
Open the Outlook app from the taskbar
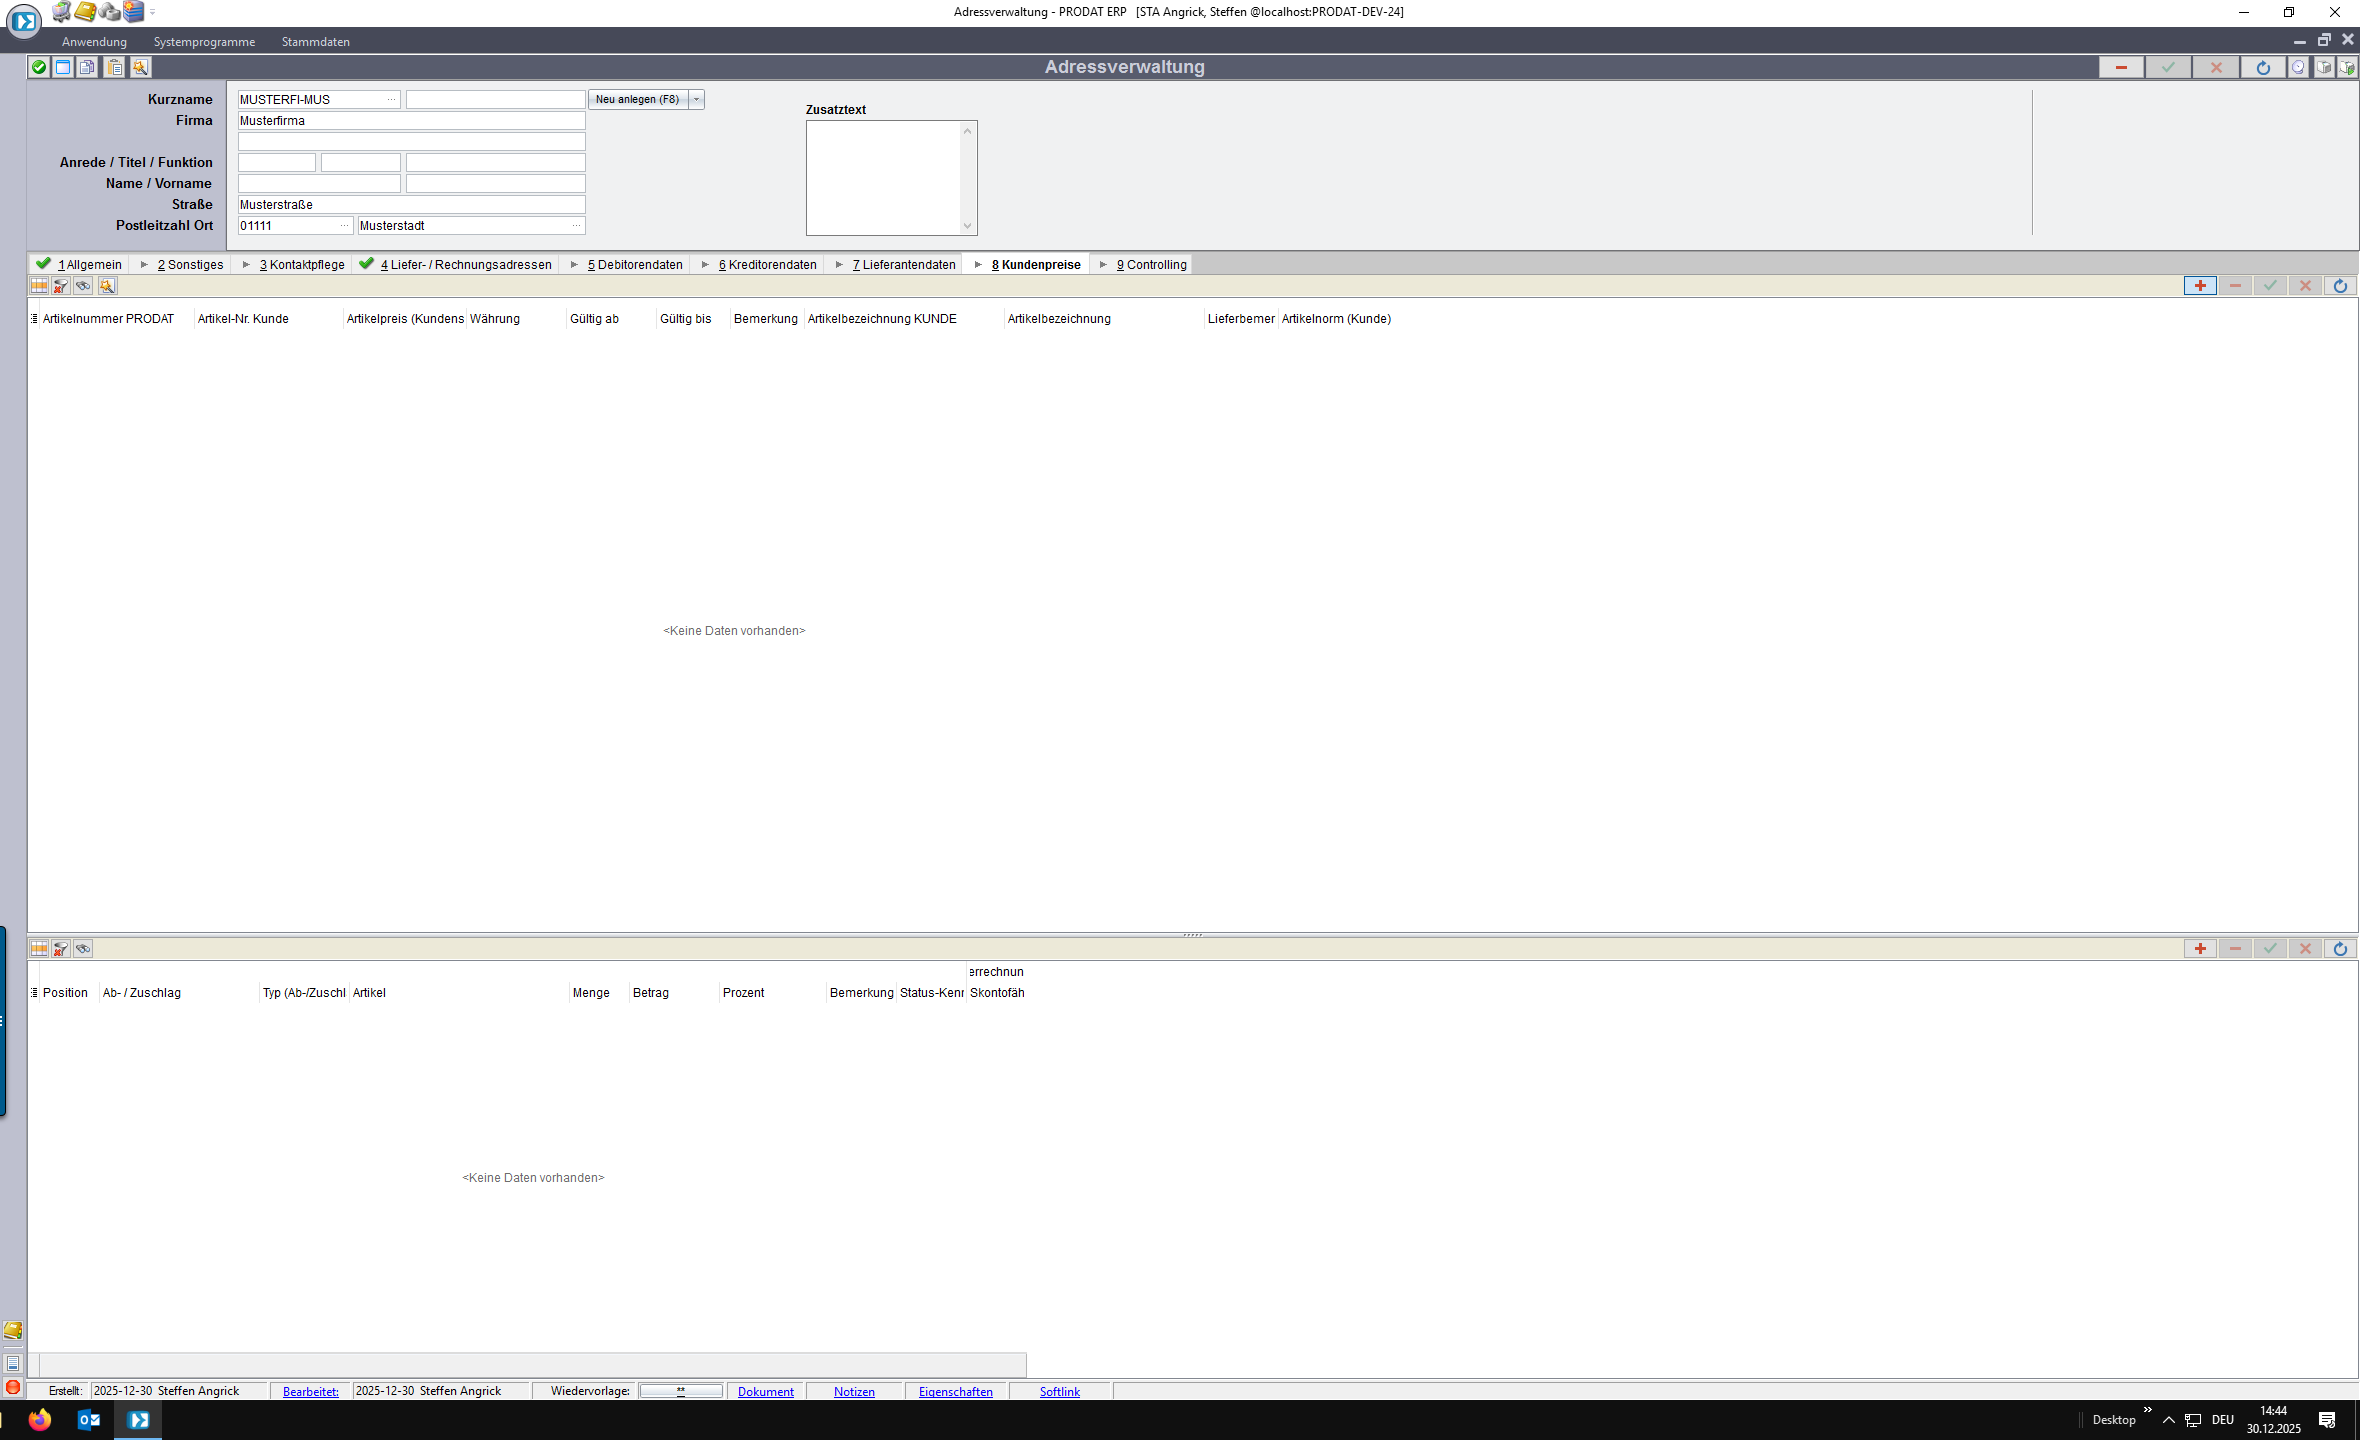pyautogui.click(x=88, y=1420)
